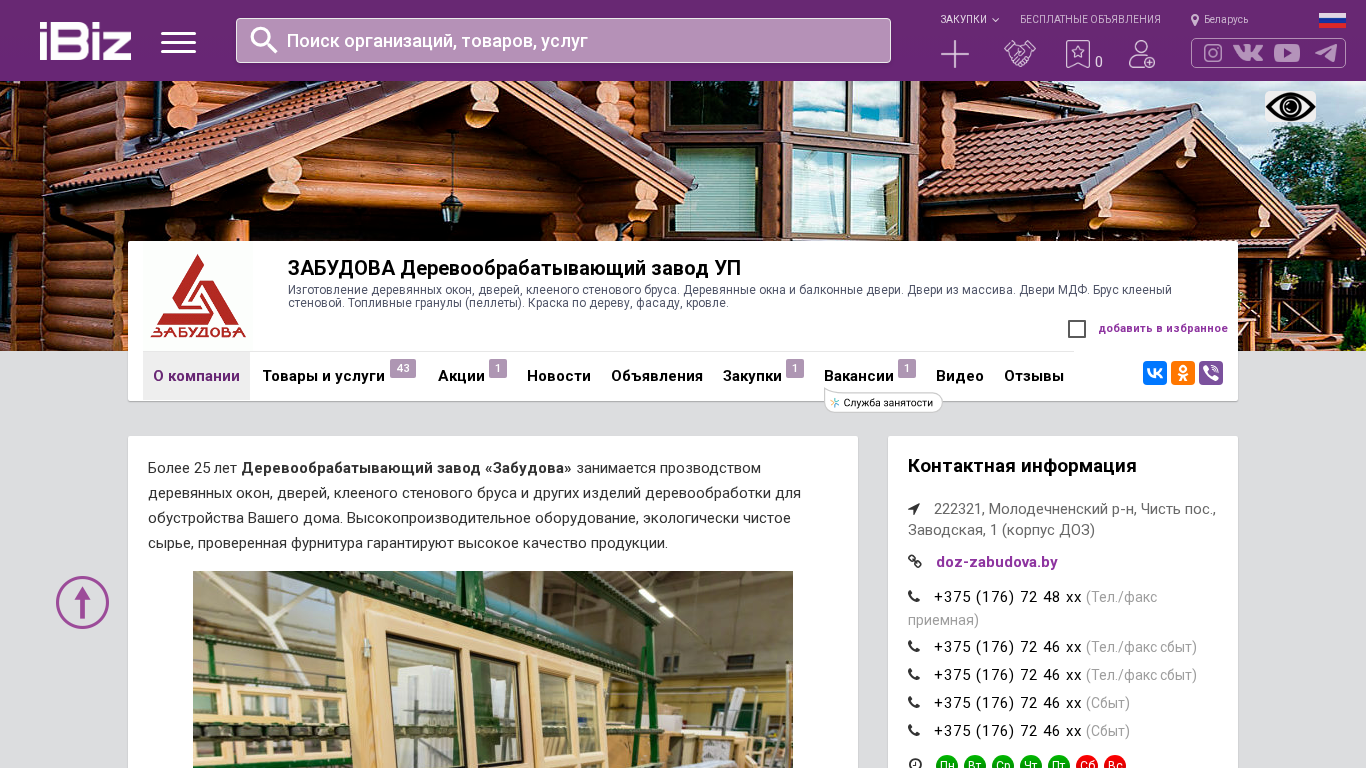Open iBiz Telegram channel icon
1366x768 pixels.
1326,53
